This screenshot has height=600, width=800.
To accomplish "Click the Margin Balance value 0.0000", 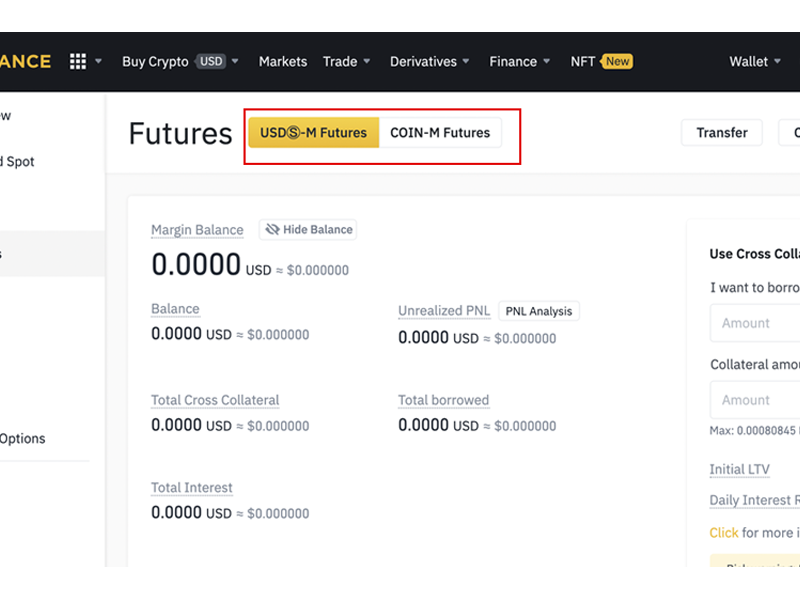I will pos(196,265).
